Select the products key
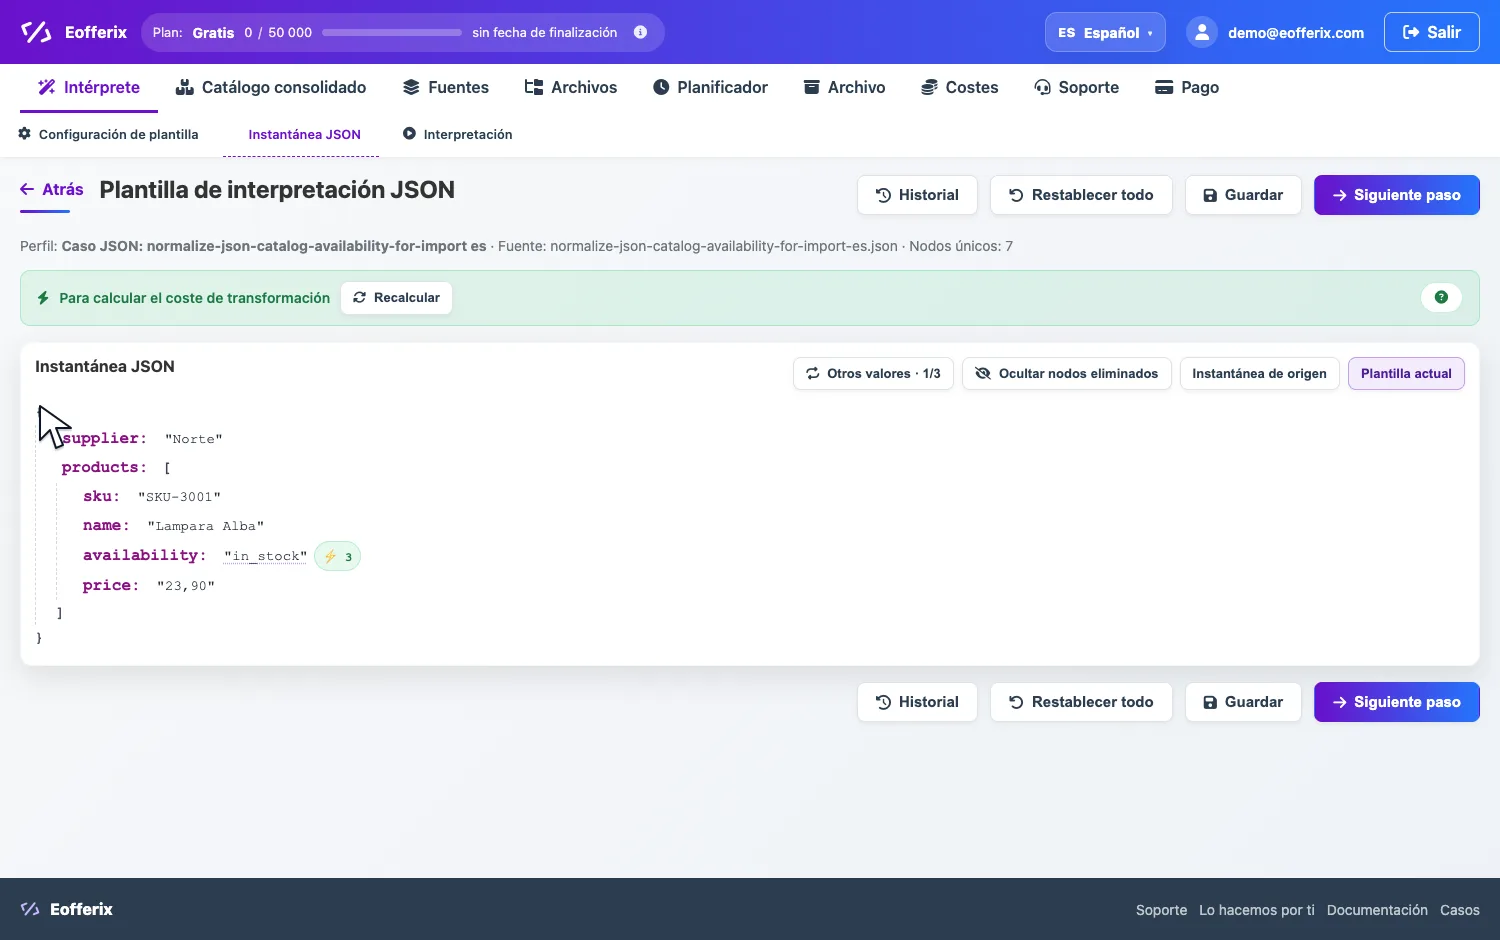 point(104,467)
